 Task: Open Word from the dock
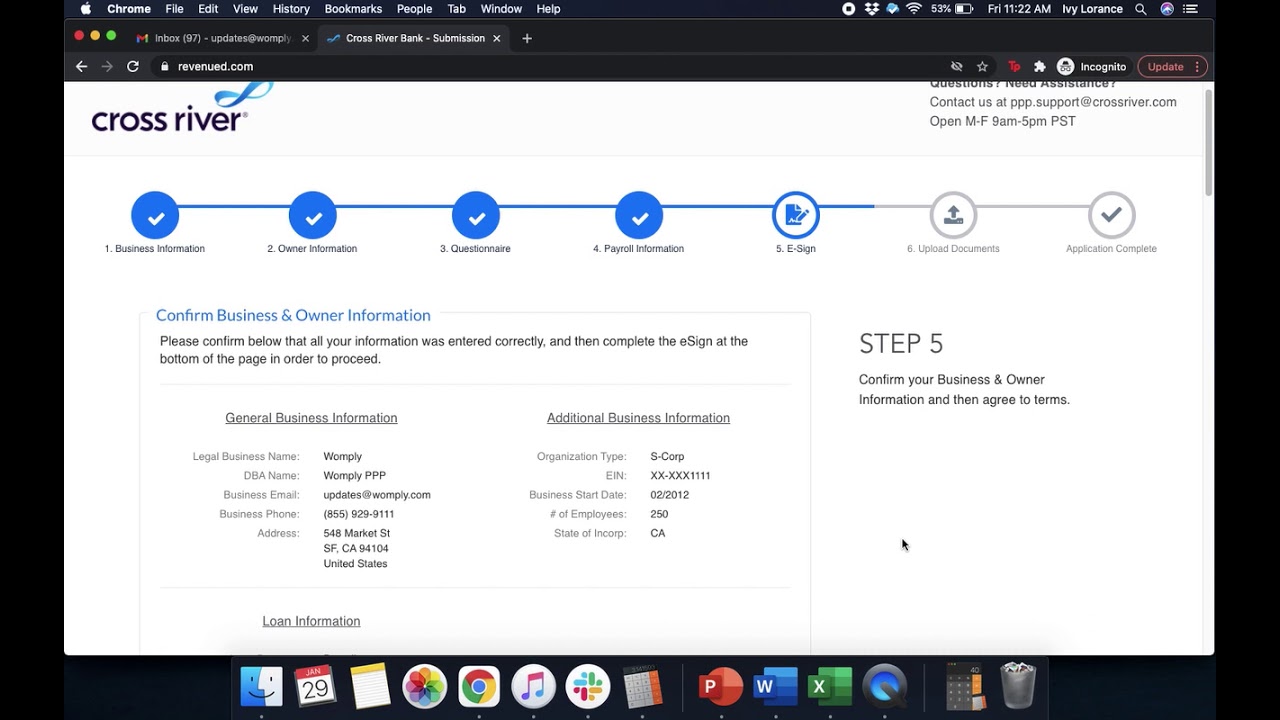tap(776, 687)
